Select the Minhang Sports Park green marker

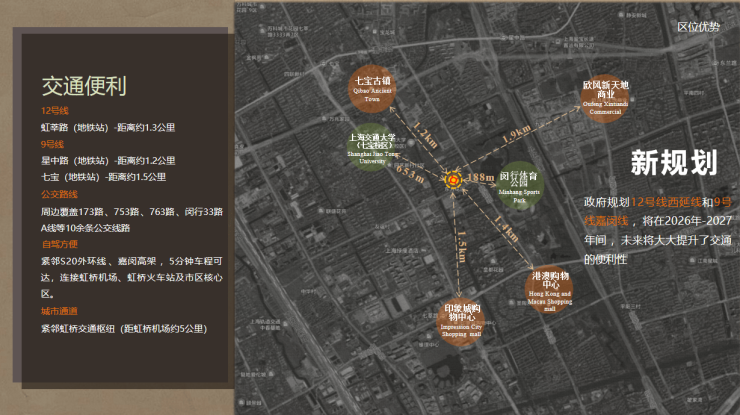point(518,185)
